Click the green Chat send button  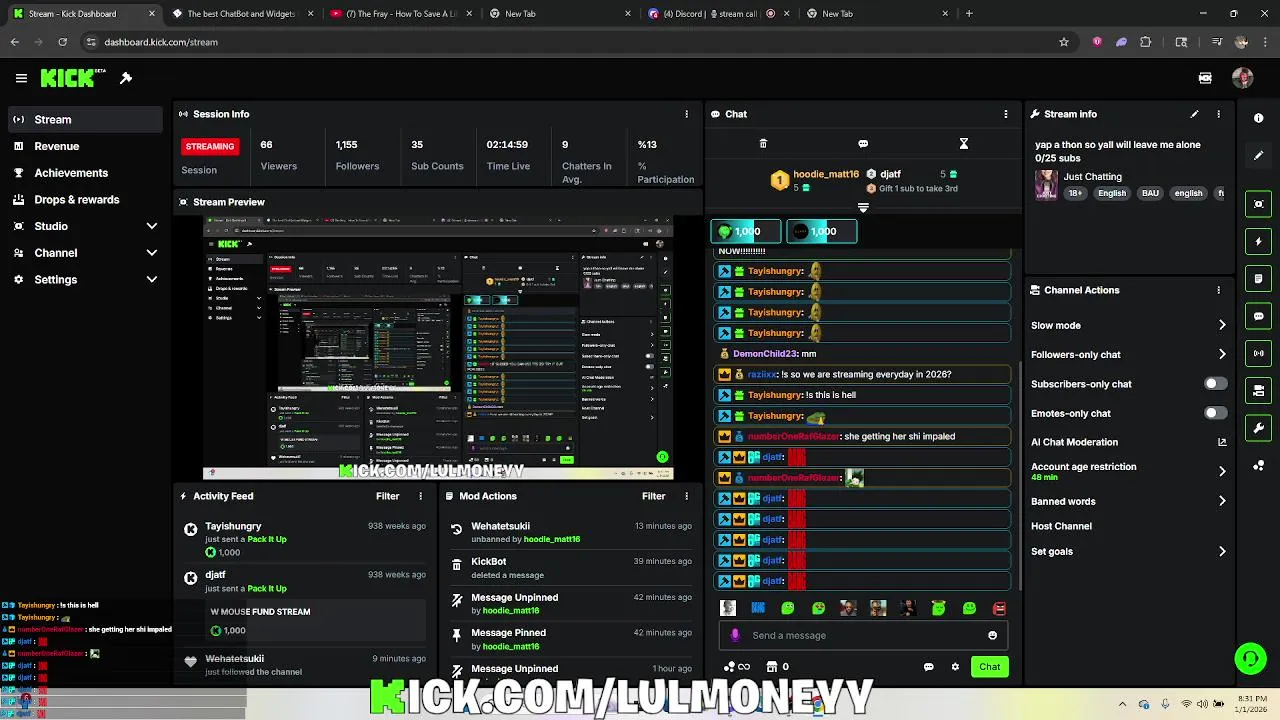[x=989, y=667]
